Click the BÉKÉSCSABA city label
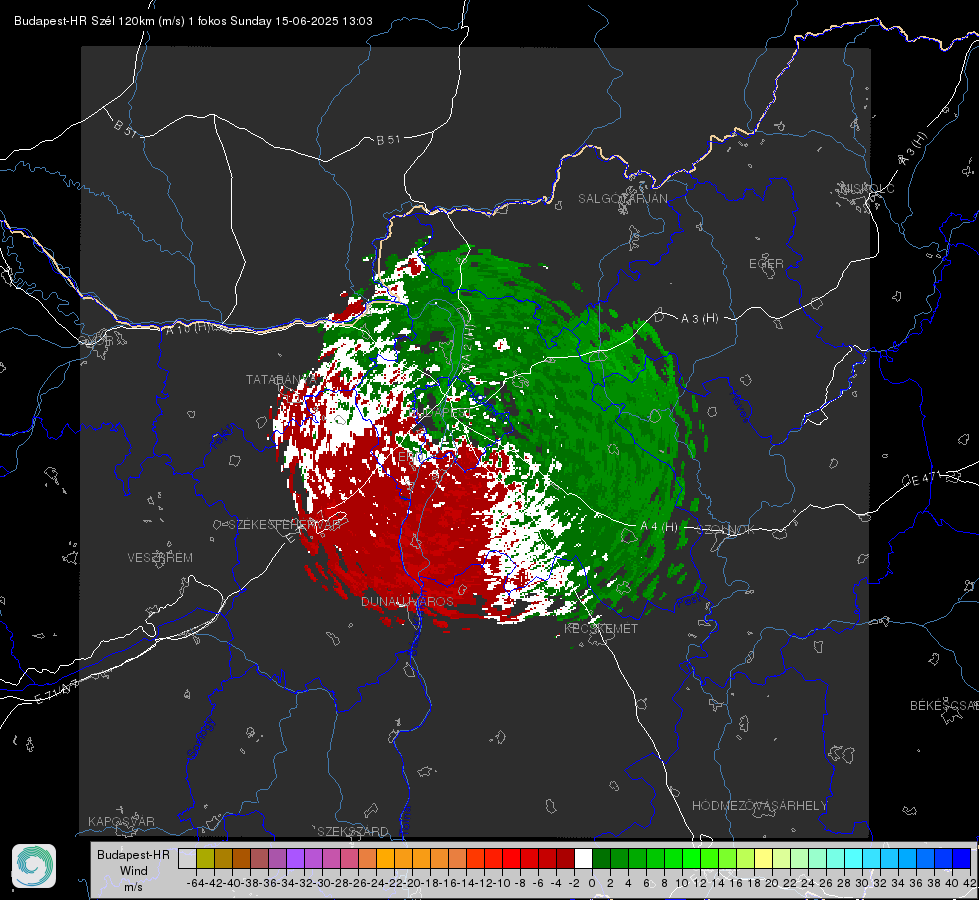The image size is (979, 900). [944, 705]
